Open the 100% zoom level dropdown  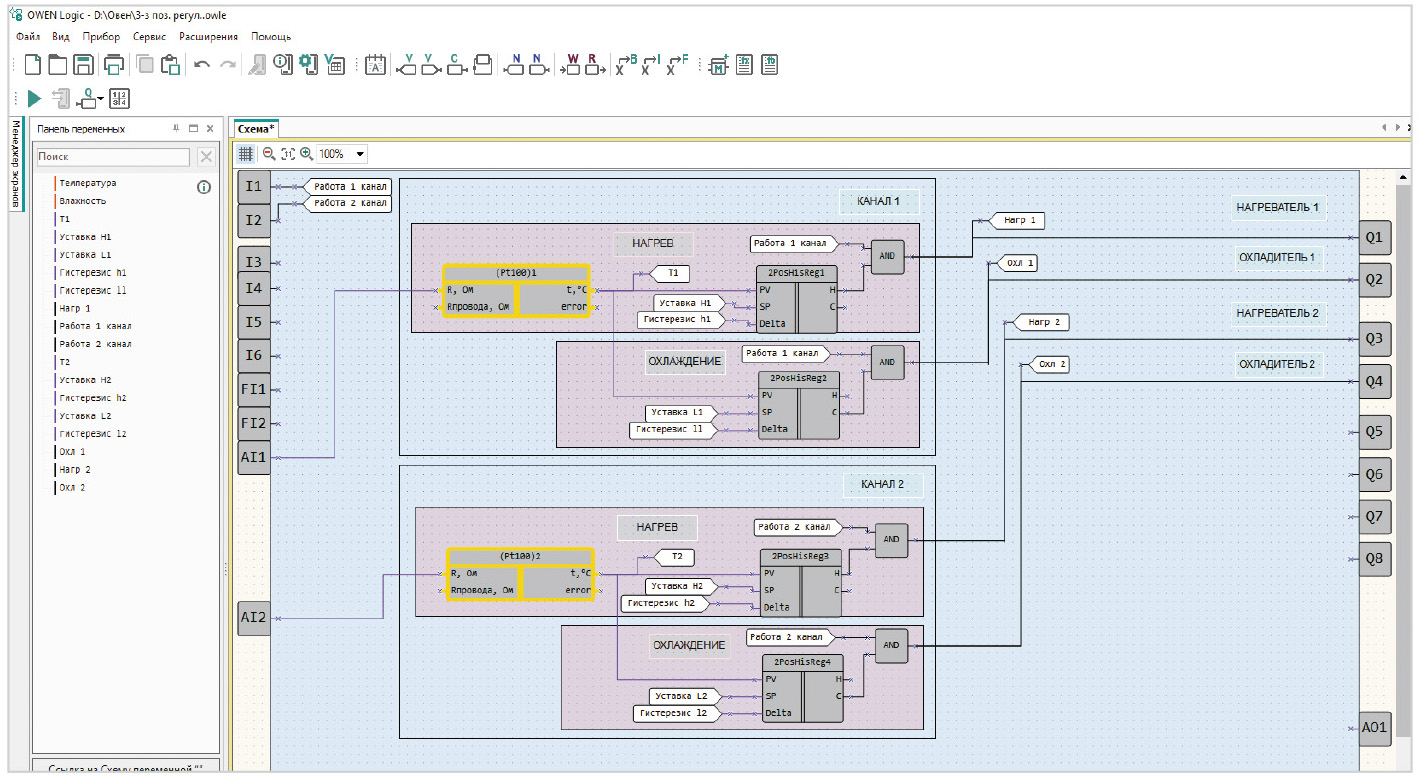click(360, 154)
